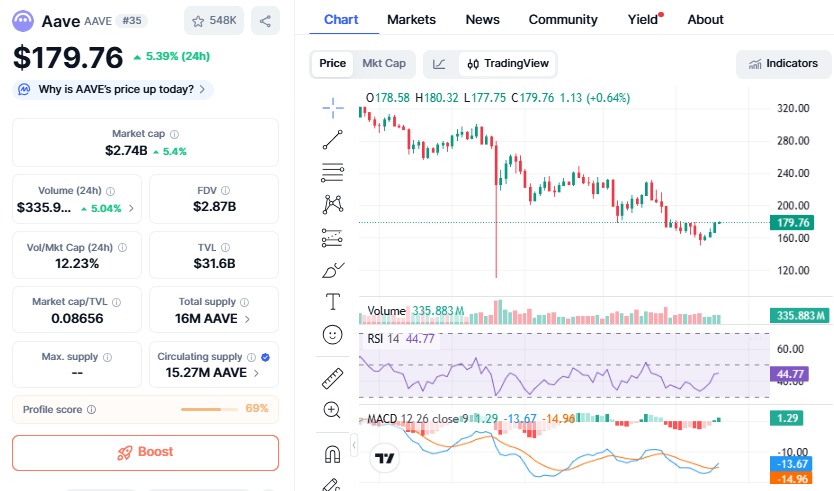
Task: Click the zoom in tool
Action: point(333,410)
